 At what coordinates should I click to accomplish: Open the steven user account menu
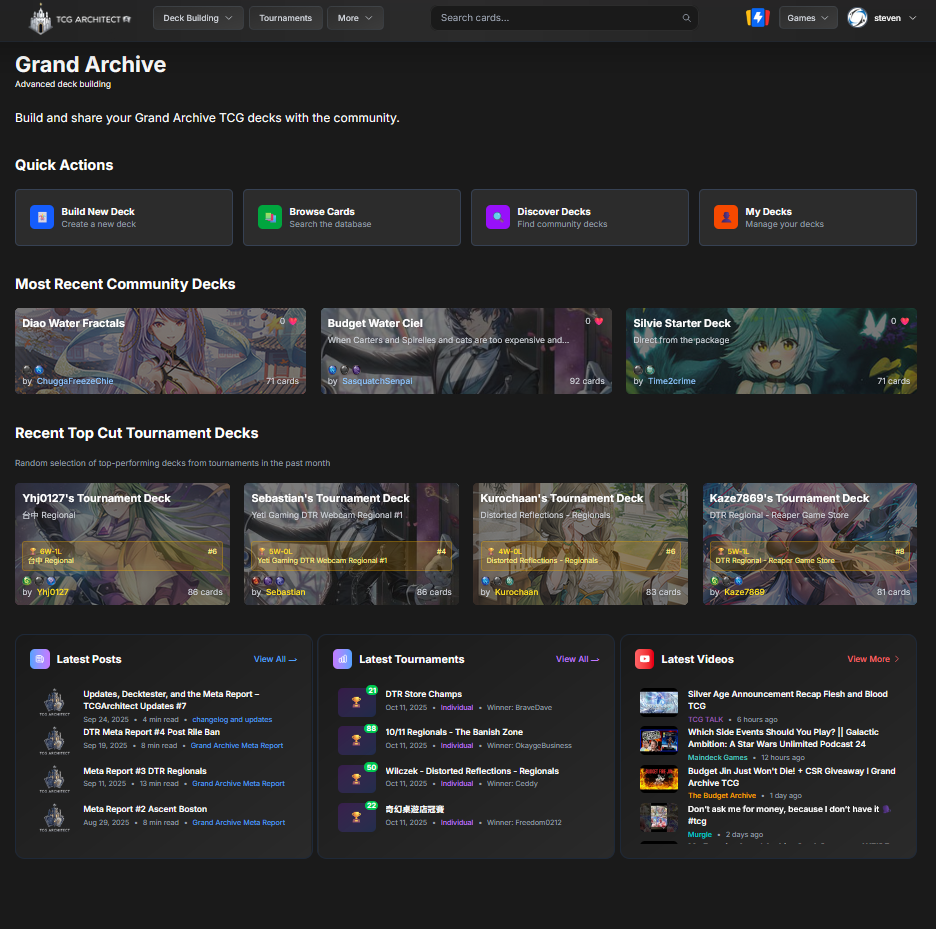coord(881,18)
